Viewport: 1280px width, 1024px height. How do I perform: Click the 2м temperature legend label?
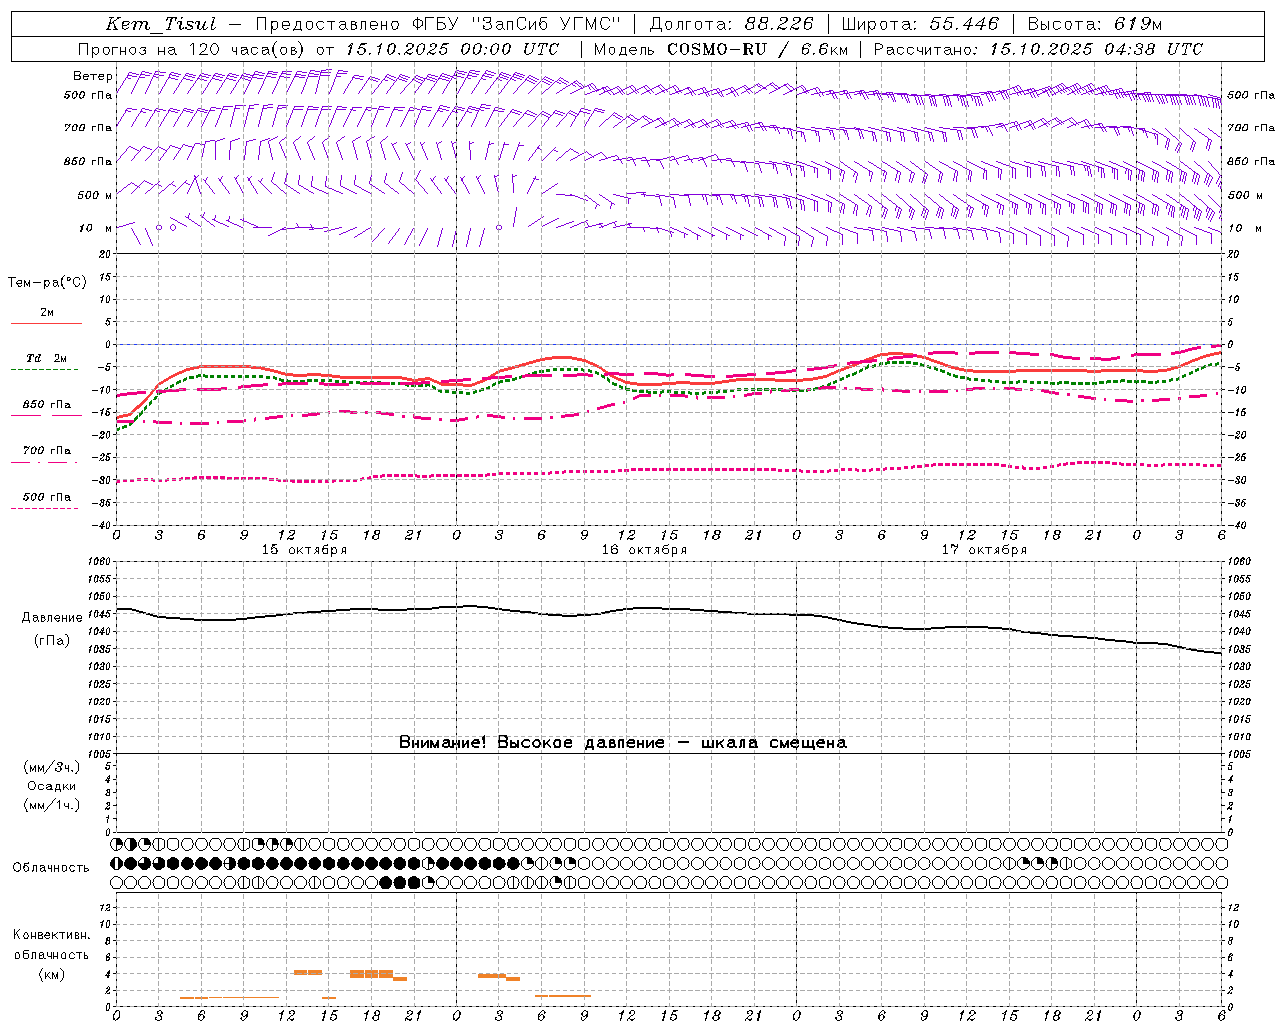tap(47, 313)
